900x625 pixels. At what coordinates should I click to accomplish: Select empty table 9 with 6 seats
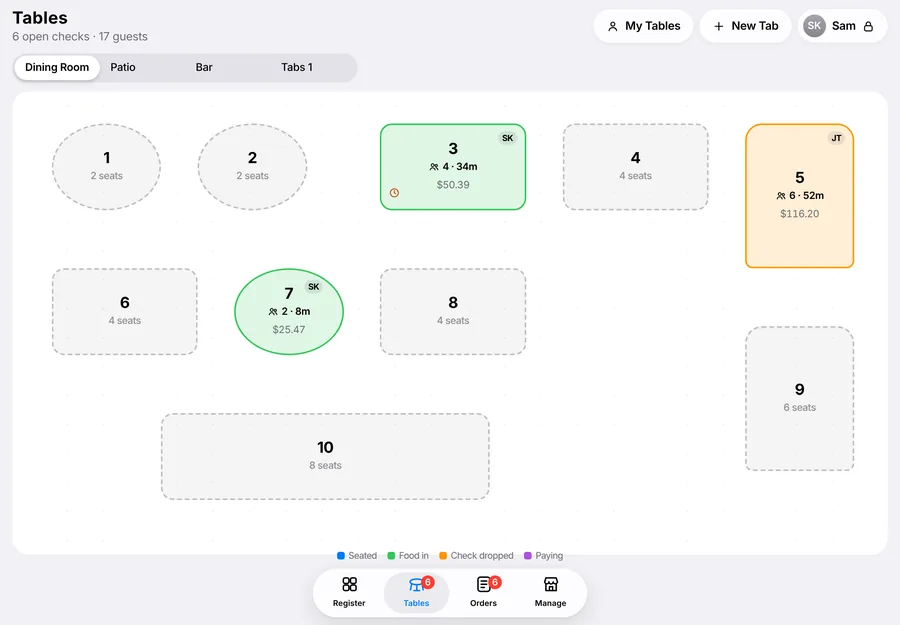point(800,399)
